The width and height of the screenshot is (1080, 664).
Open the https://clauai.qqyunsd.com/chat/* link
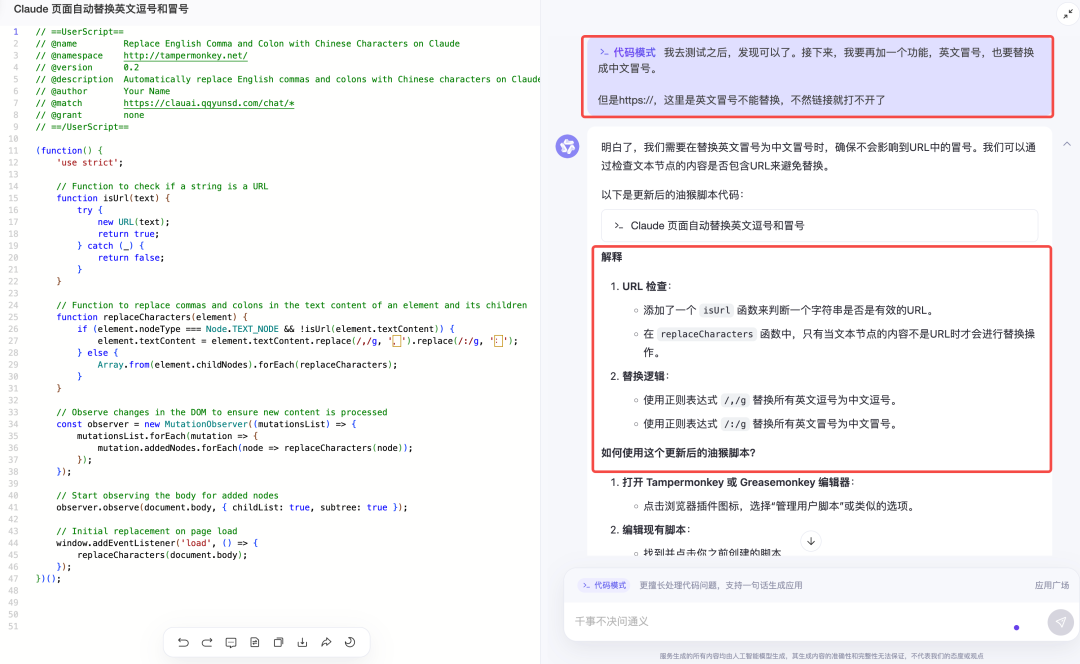[x=209, y=103]
